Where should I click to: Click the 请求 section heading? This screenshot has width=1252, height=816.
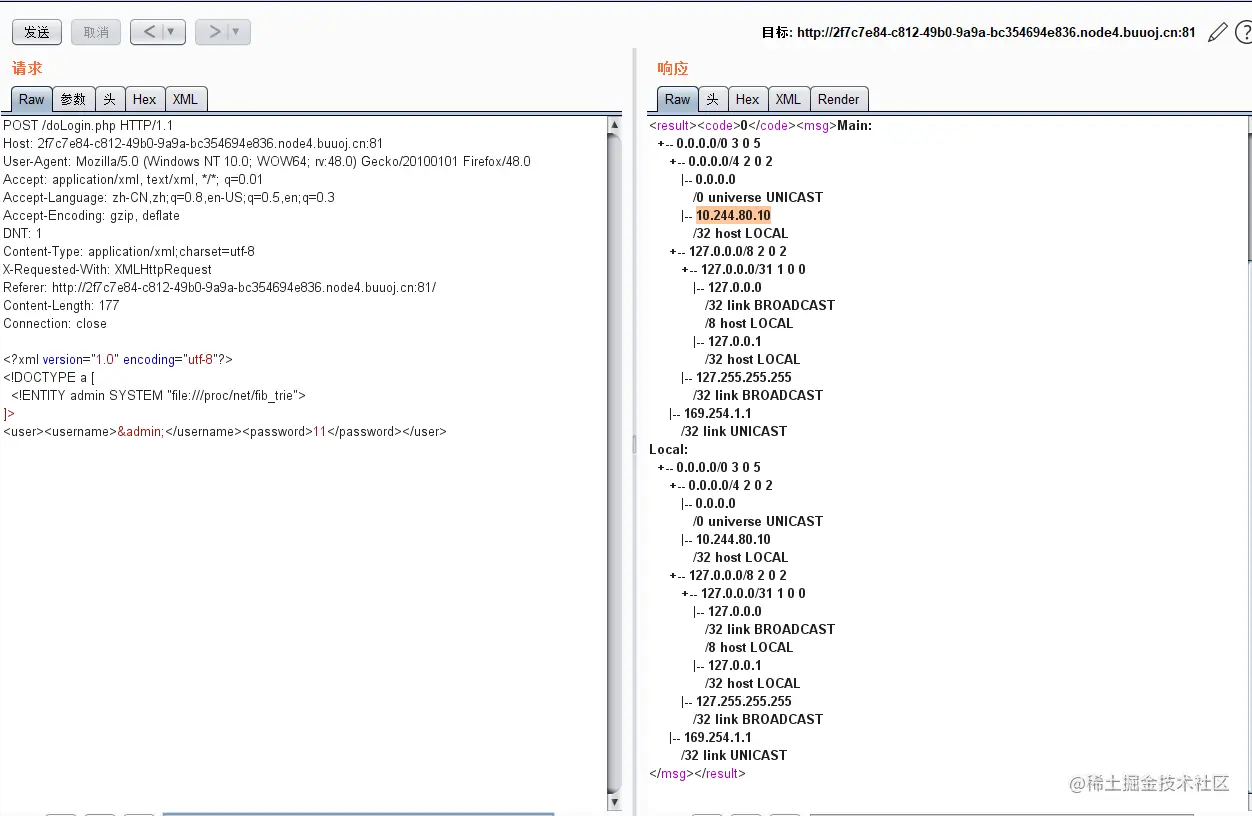click(x=28, y=68)
